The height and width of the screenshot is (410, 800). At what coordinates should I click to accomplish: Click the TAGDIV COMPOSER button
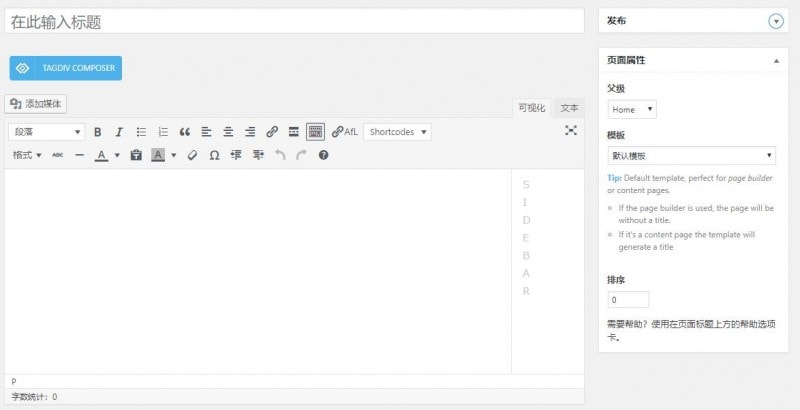point(66,68)
